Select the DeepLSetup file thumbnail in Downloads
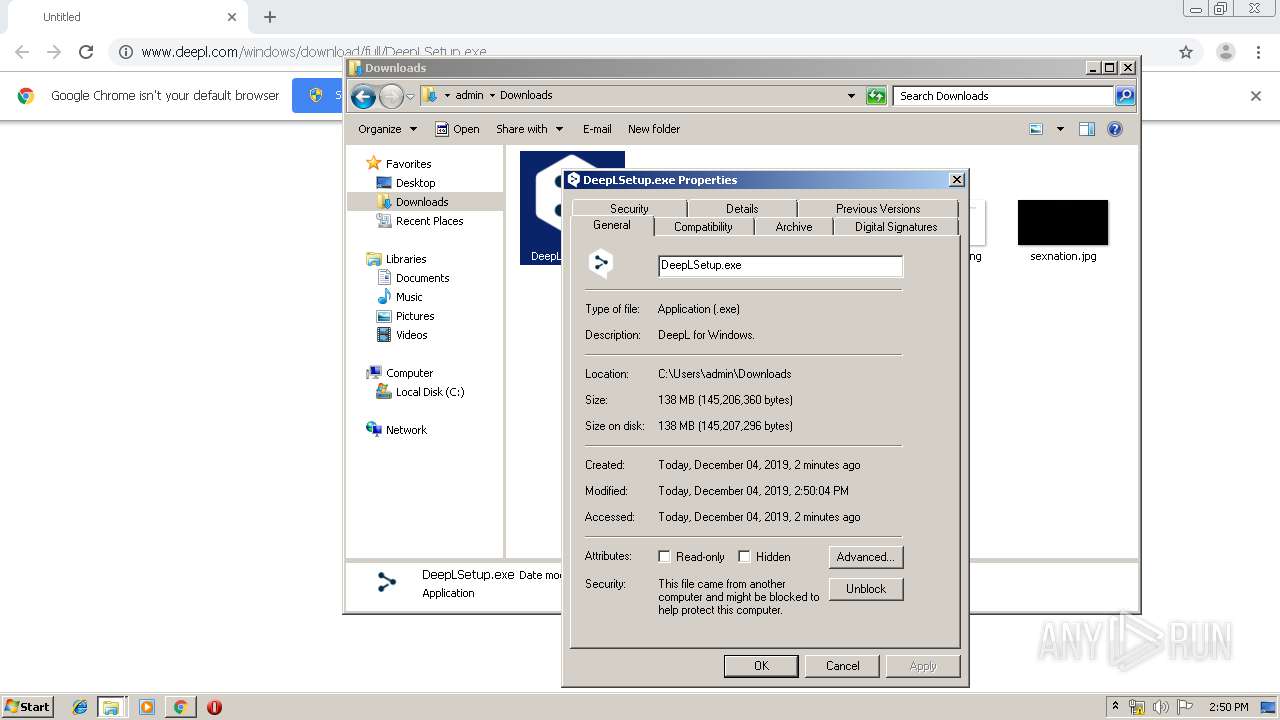 tap(541, 208)
